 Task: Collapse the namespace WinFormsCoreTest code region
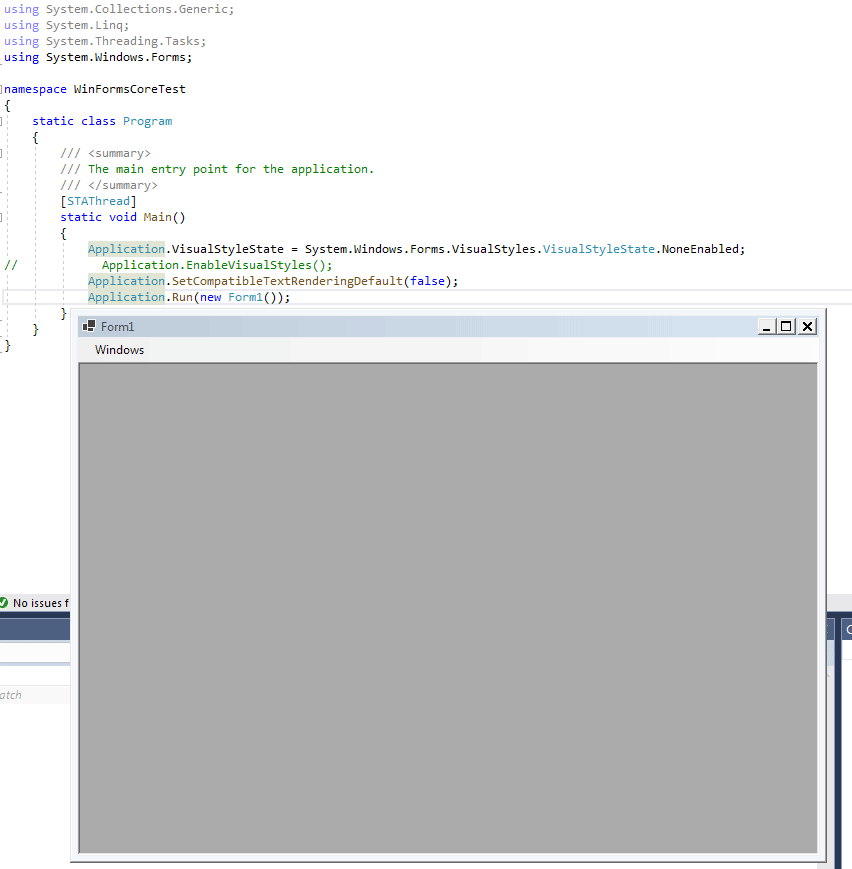coord(2,88)
